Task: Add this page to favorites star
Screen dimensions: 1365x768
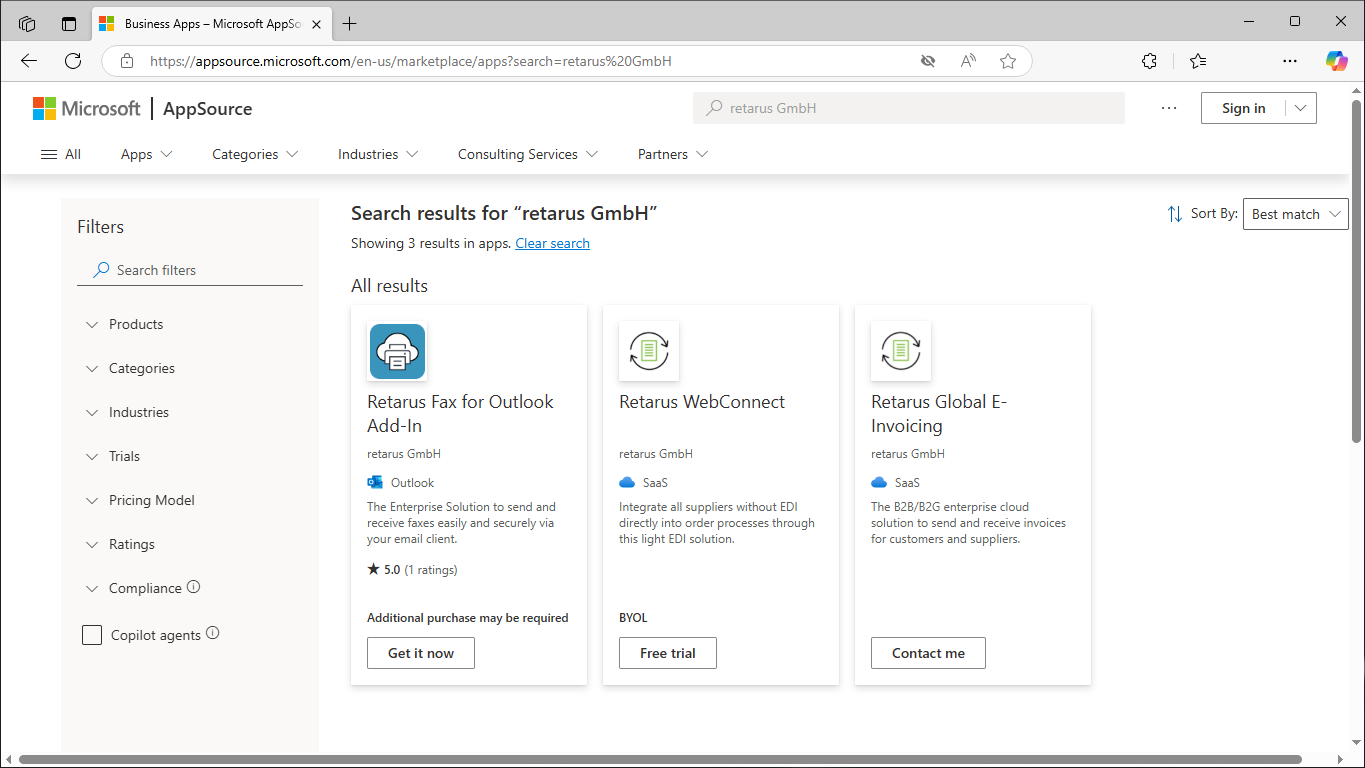Action: coord(1008,61)
